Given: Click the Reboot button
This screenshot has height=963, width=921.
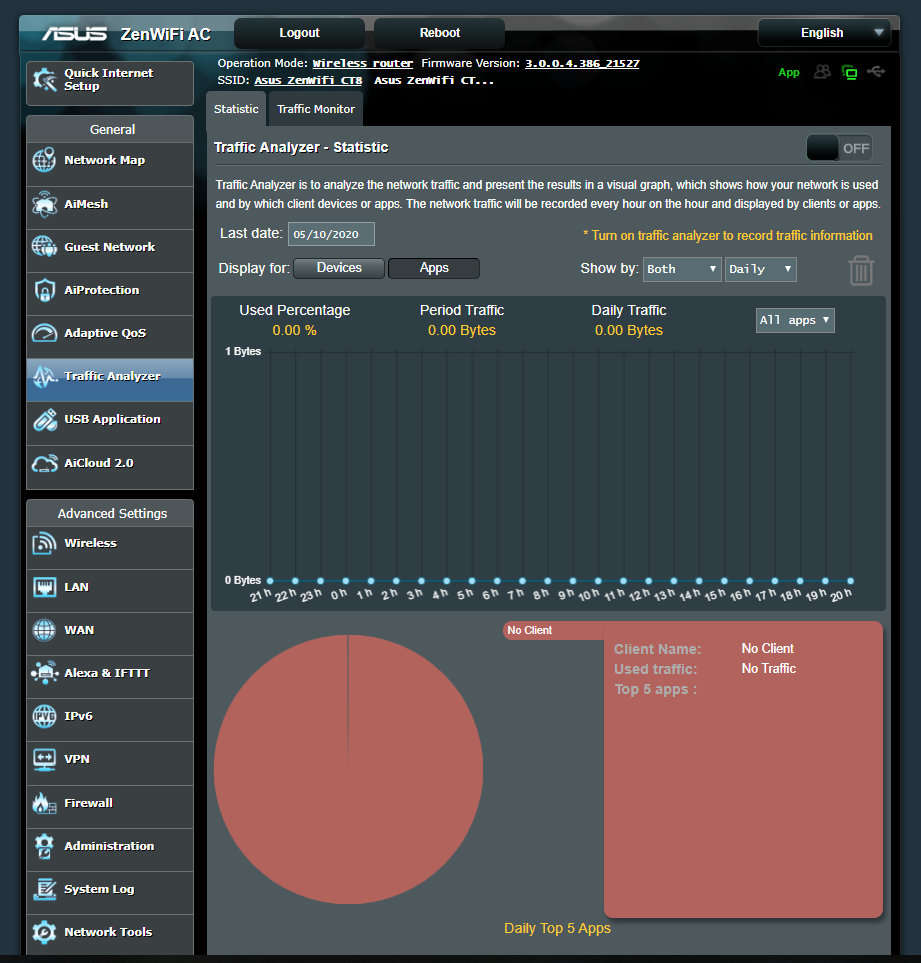Looking at the screenshot, I should [x=440, y=33].
